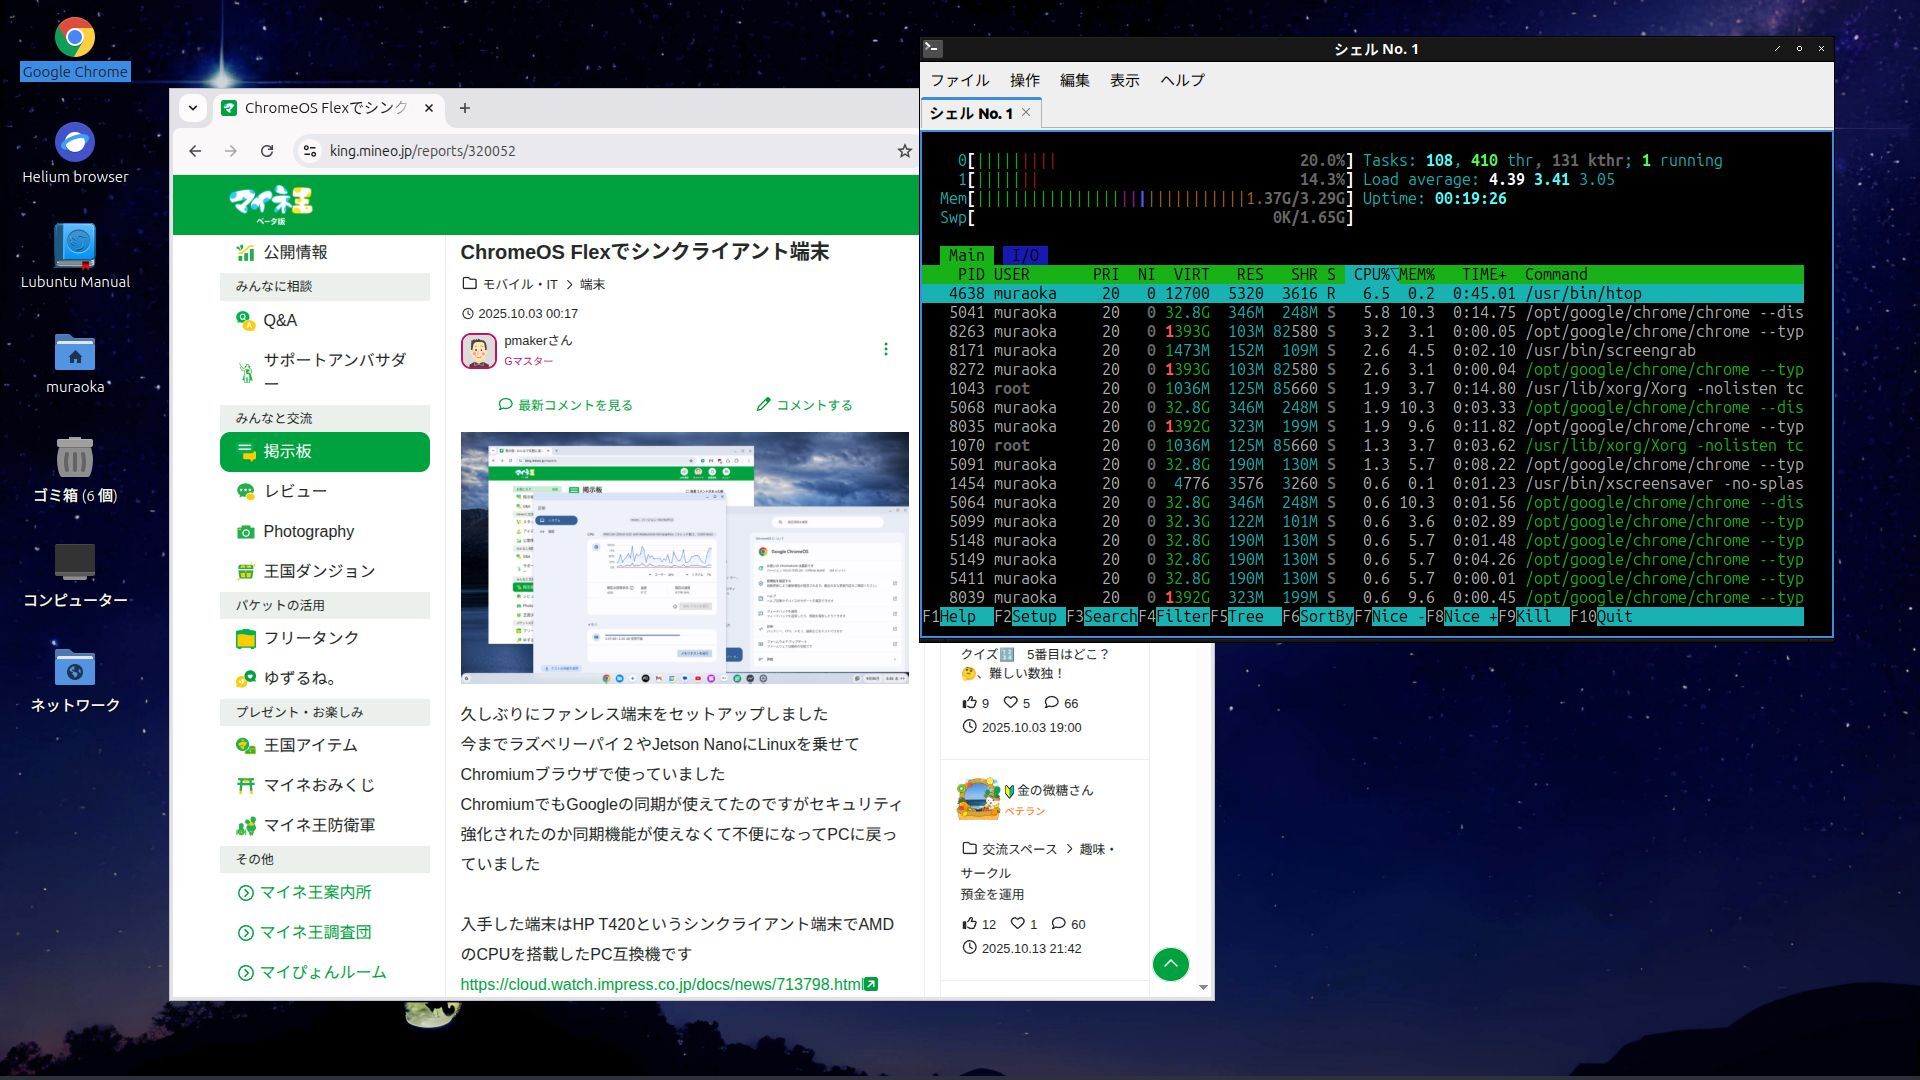Switch to the I/O tab in htop
The height and width of the screenshot is (1080, 1920).
tap(1024, 255)
